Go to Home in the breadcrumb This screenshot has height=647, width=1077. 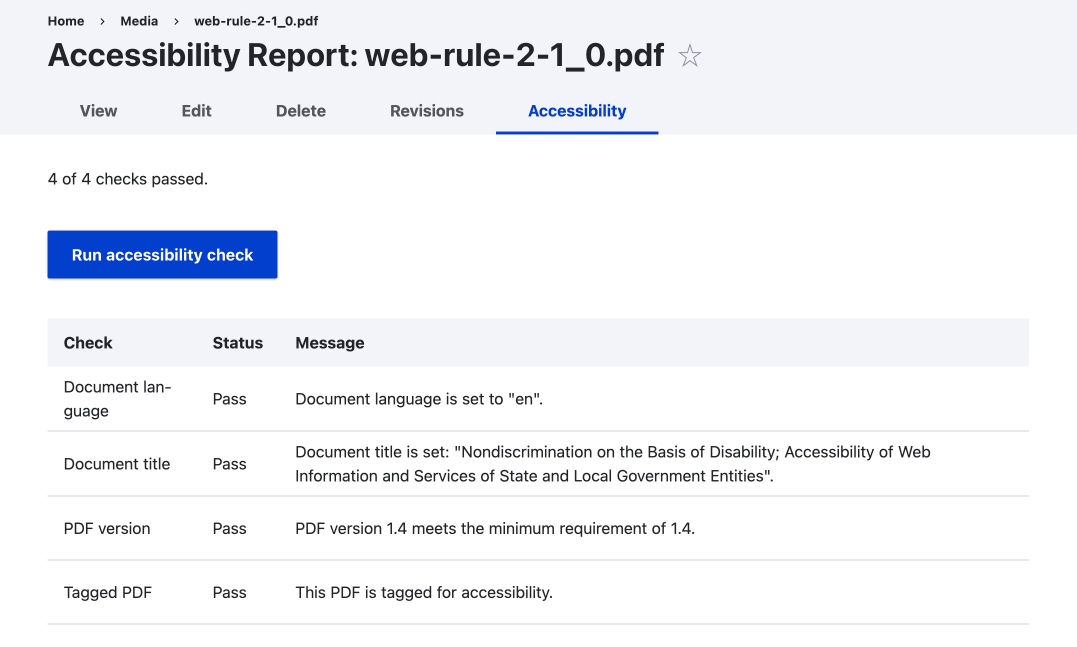[66, 21]
